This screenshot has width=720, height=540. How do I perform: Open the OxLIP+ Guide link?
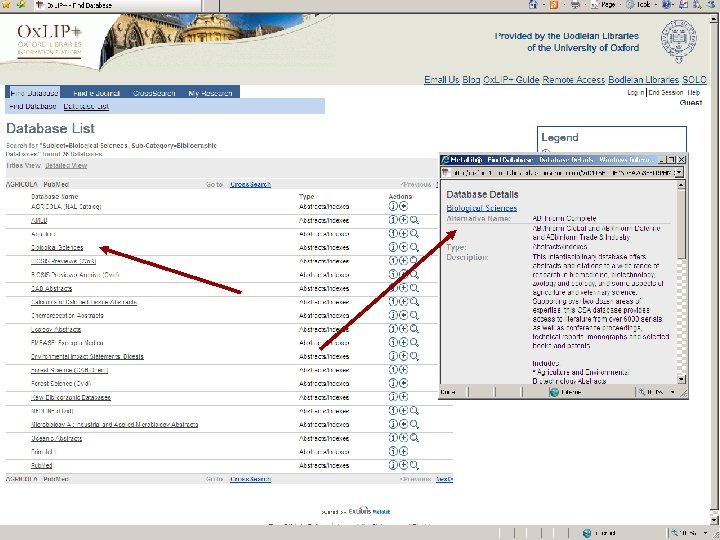click(511, 79)
